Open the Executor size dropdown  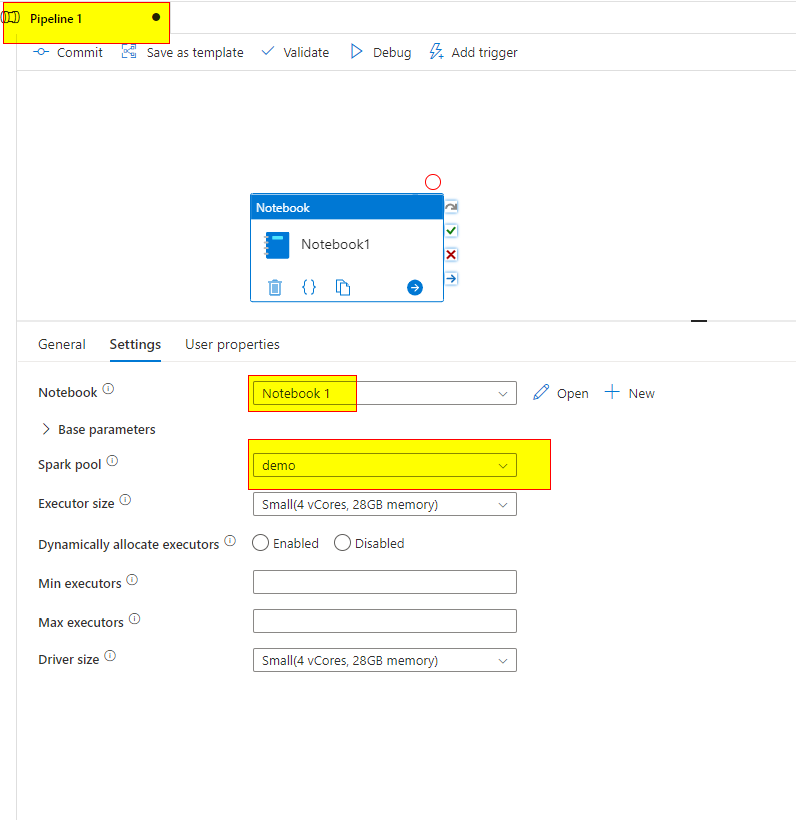pyautogui.click(x=384, y=504)
